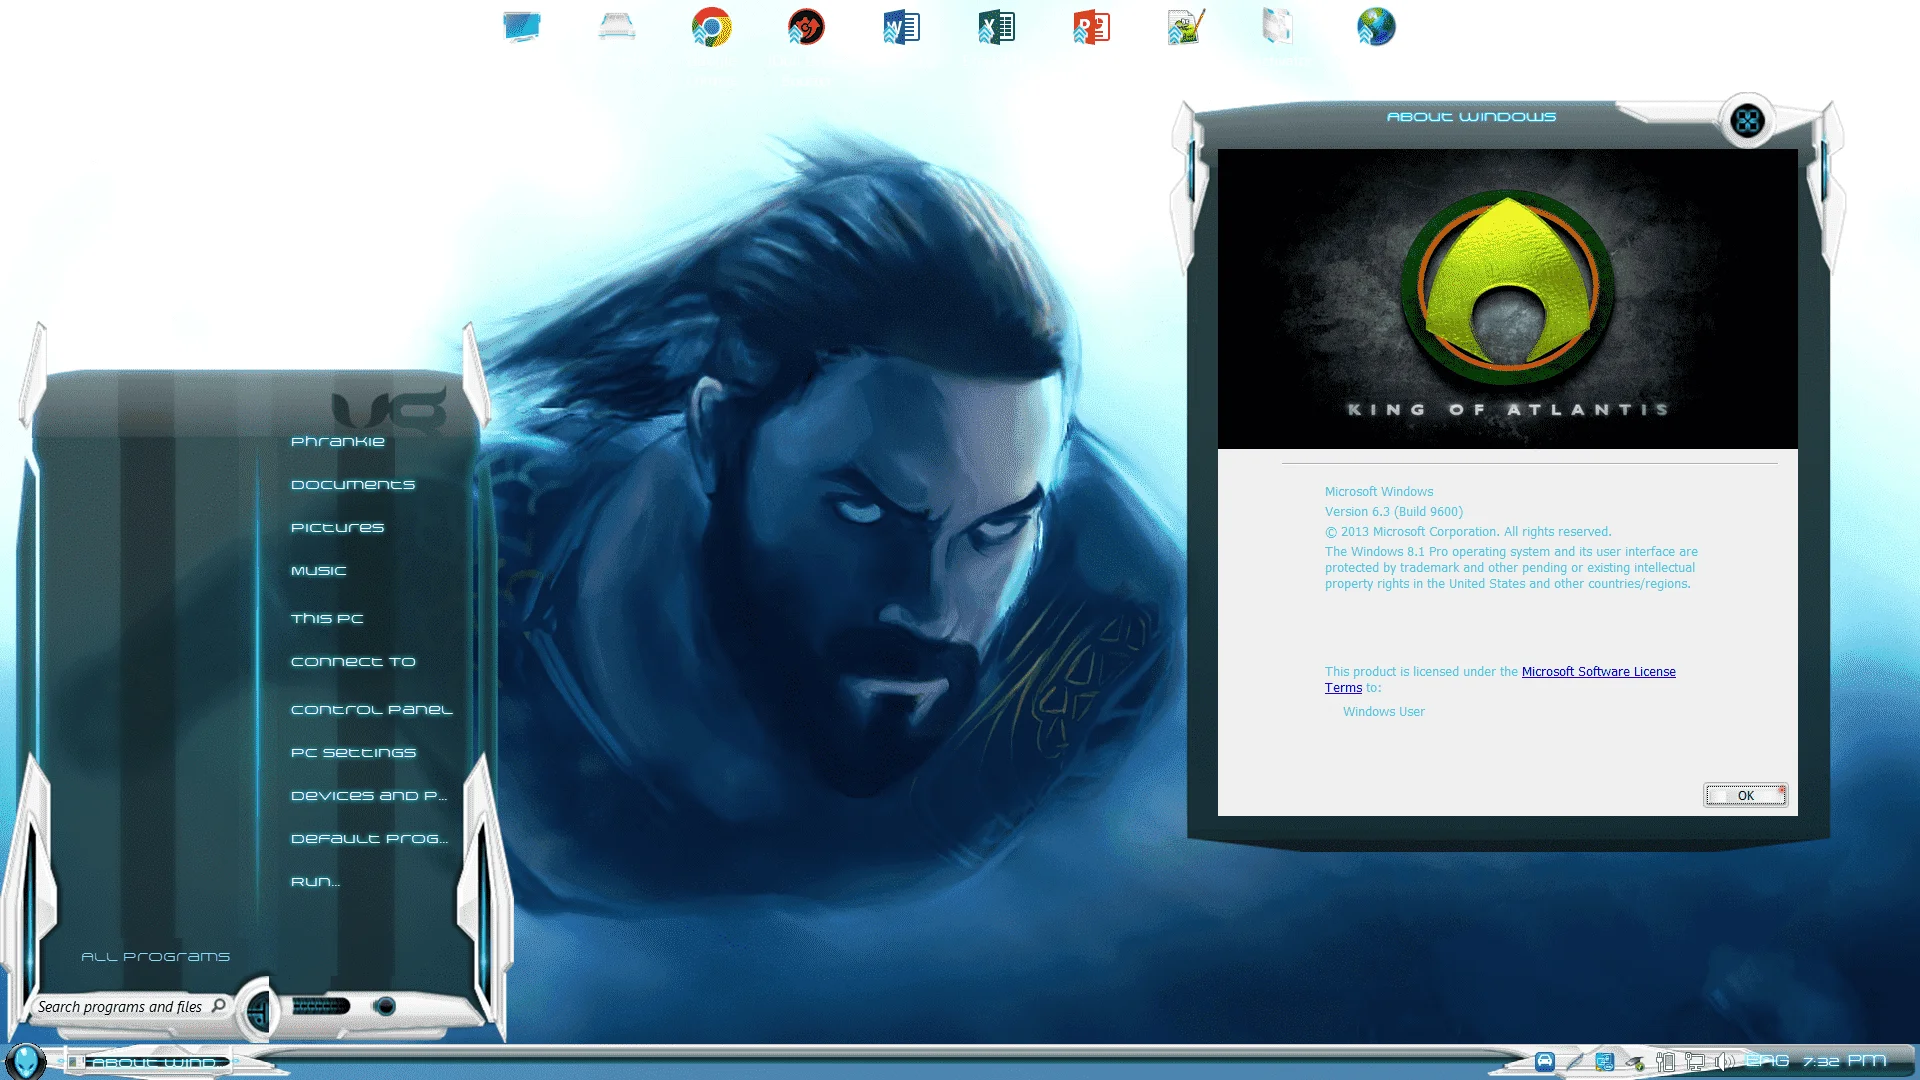Open the globe desktop shortcut
The image size is (1920, 1080).
click(x=1376, y=27)
